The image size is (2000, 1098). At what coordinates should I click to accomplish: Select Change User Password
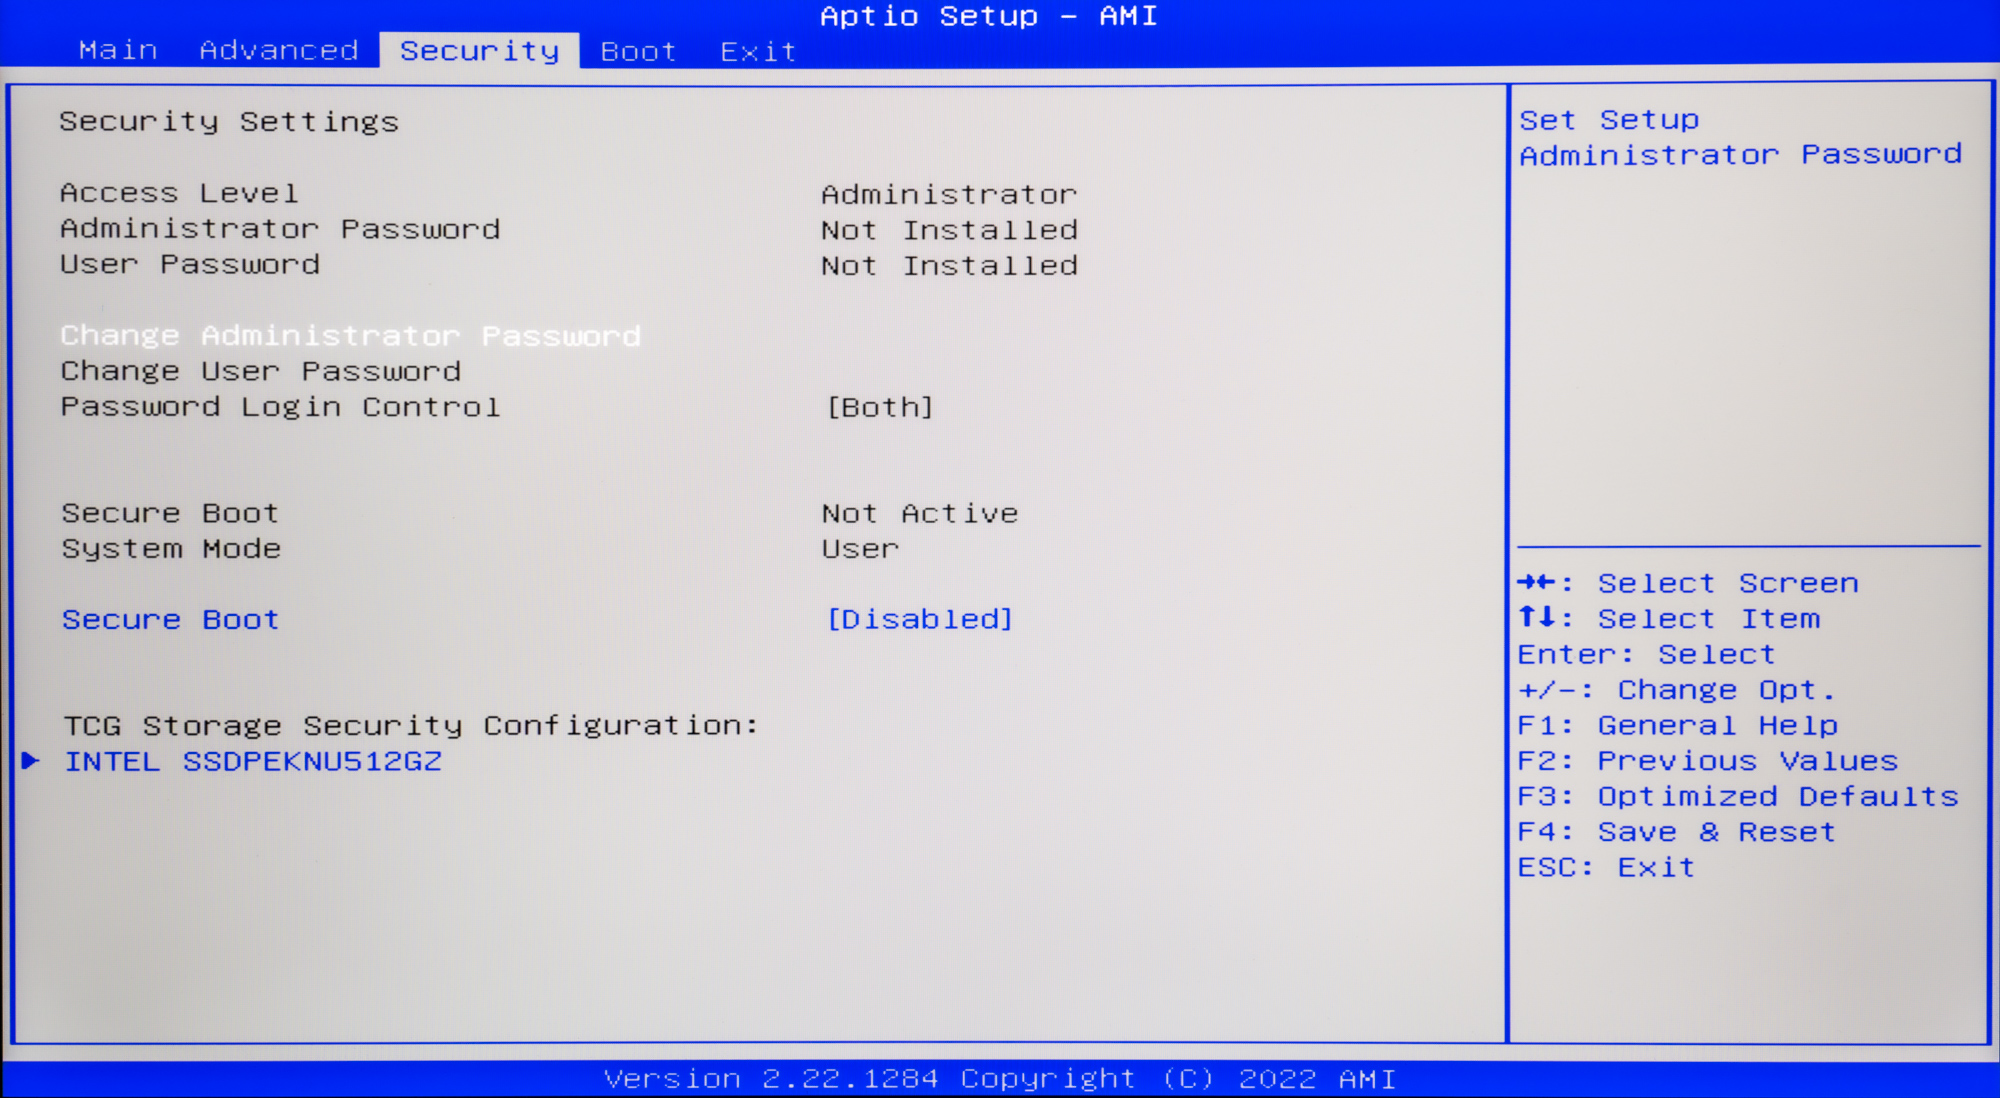260,372
